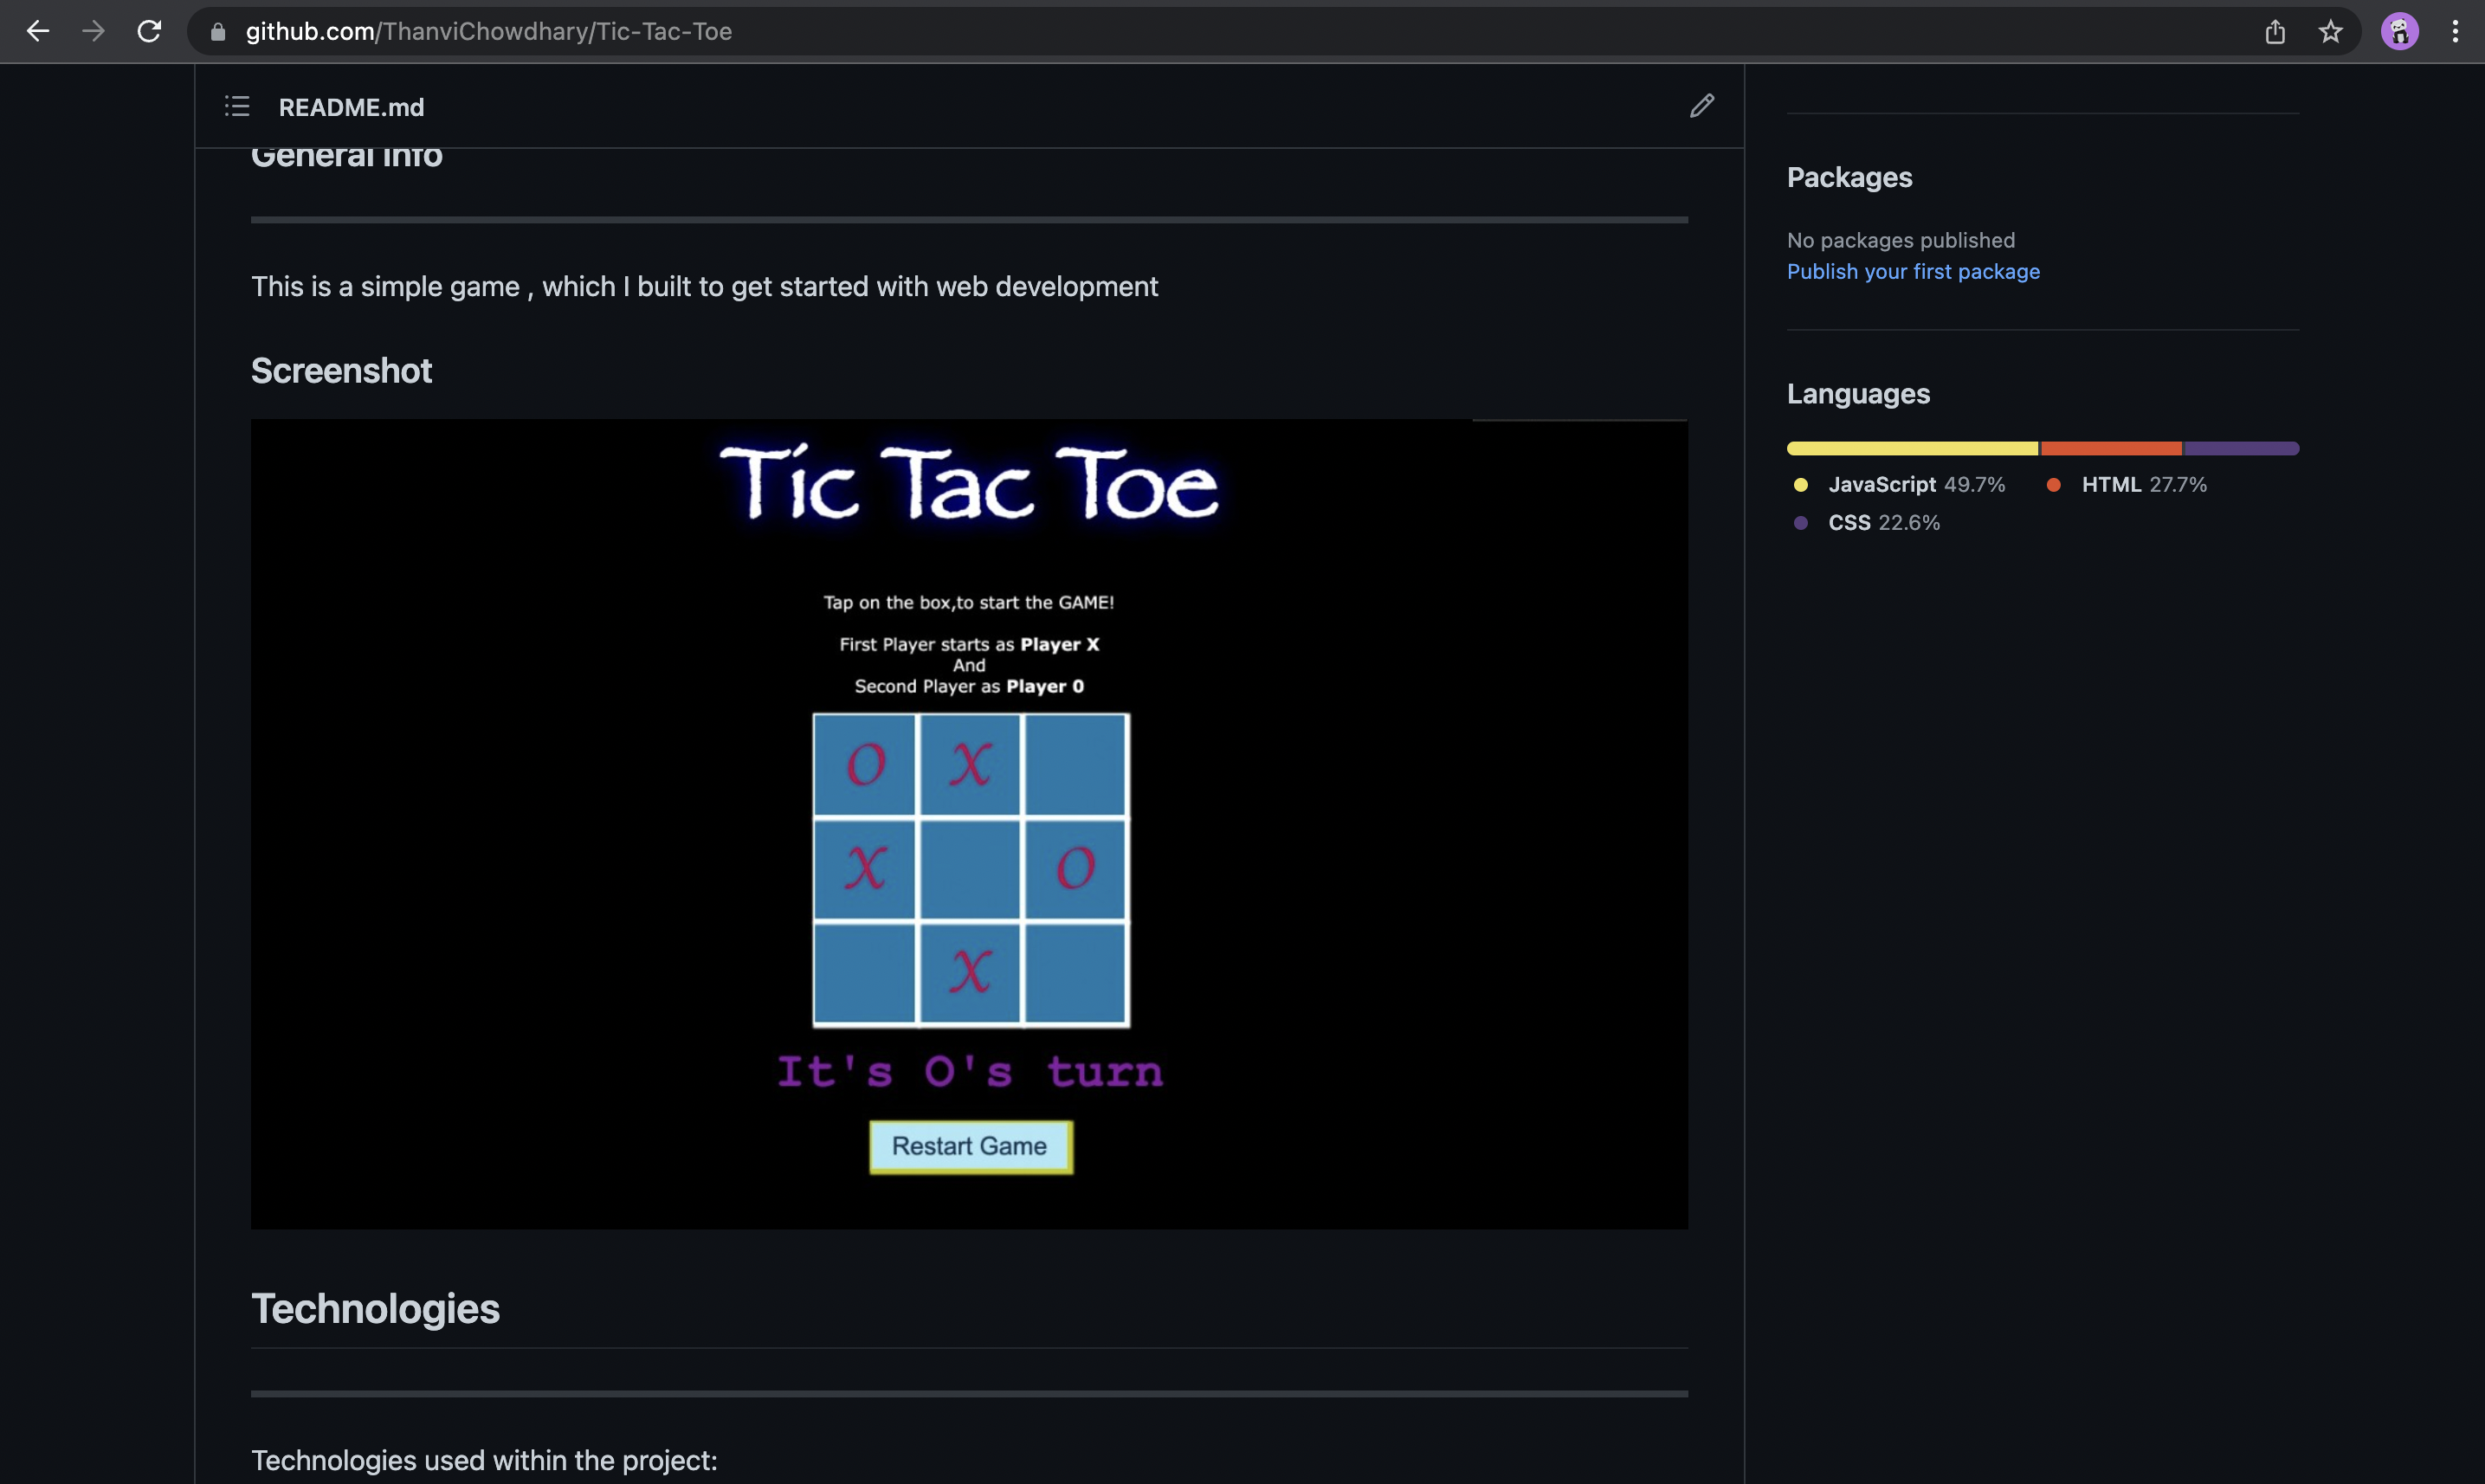Viewport: 2485px width, 1484px height.
Task: Edit README with pencil icon
Action: click(1701, 106)
